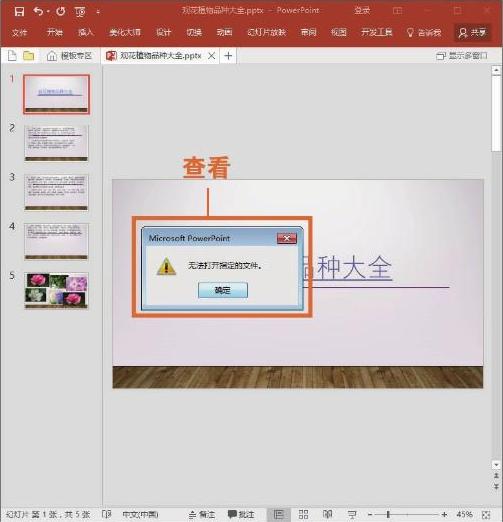Click the 登录 sign-in link

point(362,11)
